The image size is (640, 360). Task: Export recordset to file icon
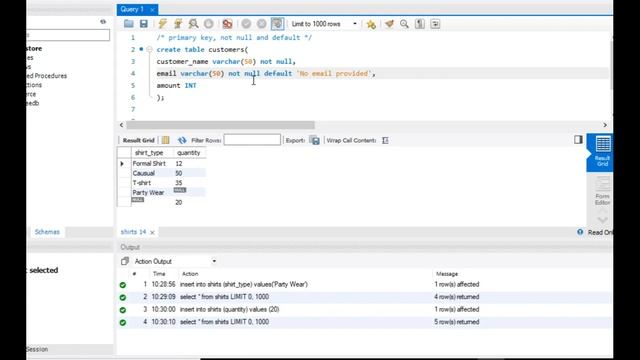click(x=315, y=140)
